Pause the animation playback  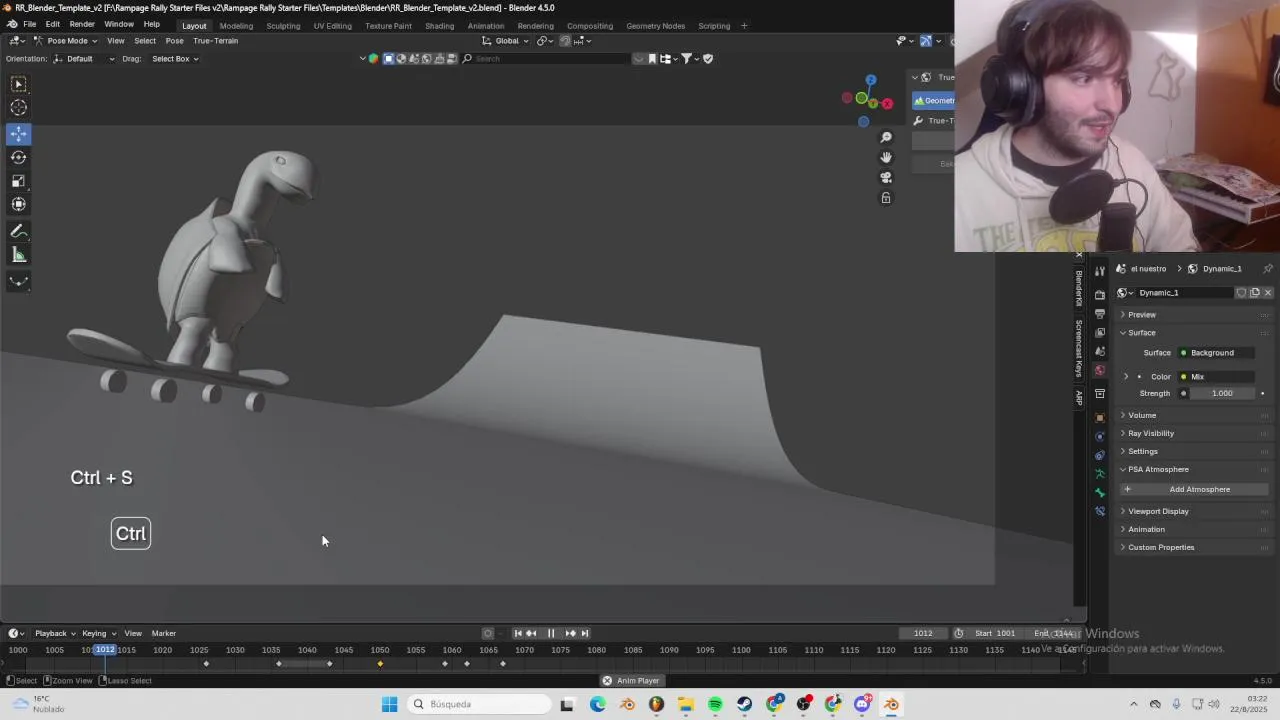pos(551,633)
